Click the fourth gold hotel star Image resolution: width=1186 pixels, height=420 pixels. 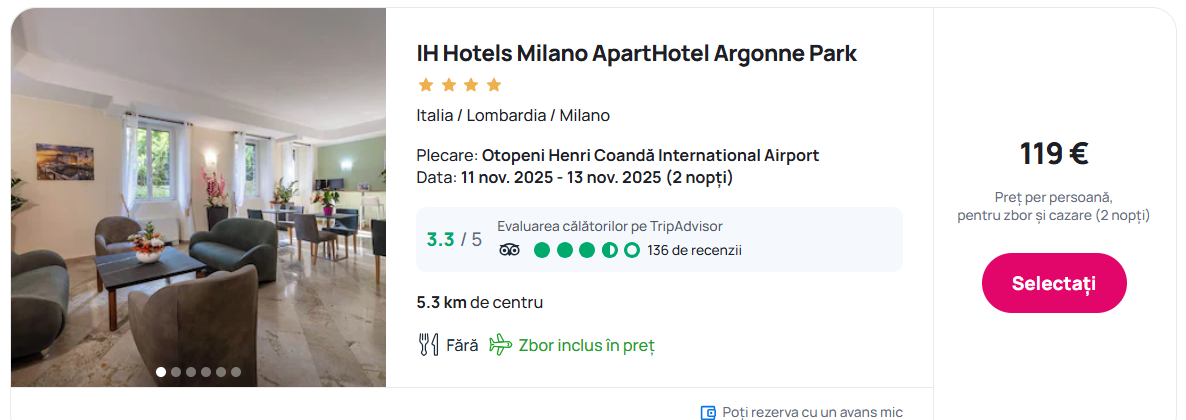[494, 85]
